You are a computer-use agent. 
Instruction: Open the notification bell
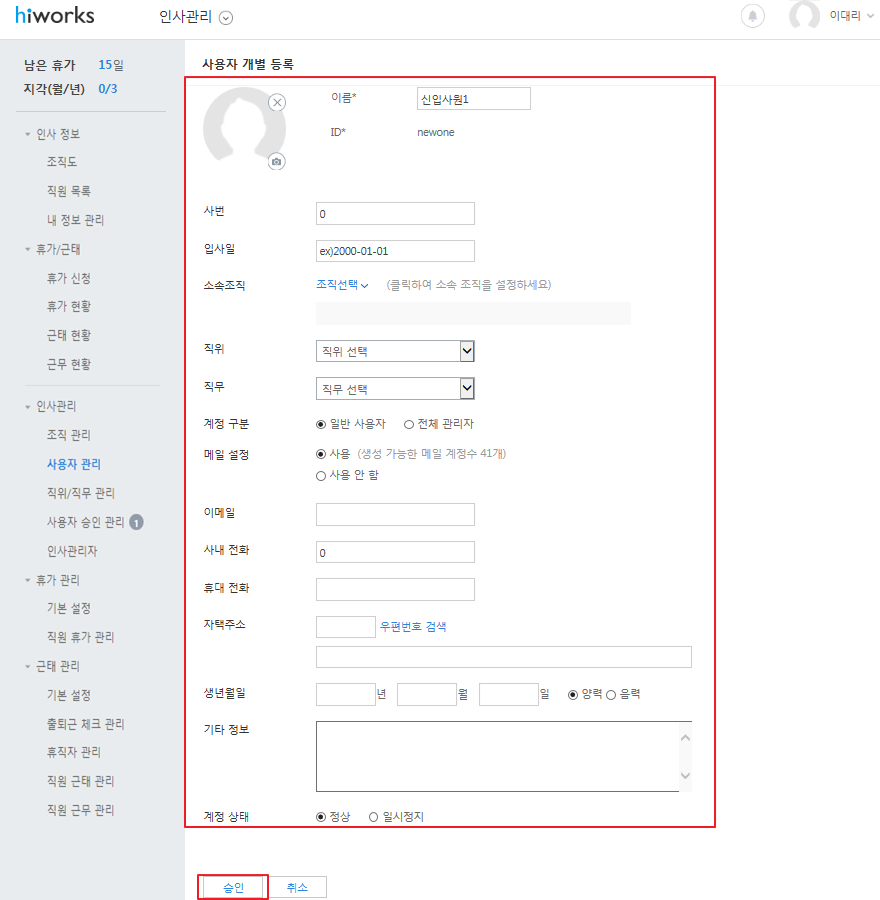coord(753,15)
